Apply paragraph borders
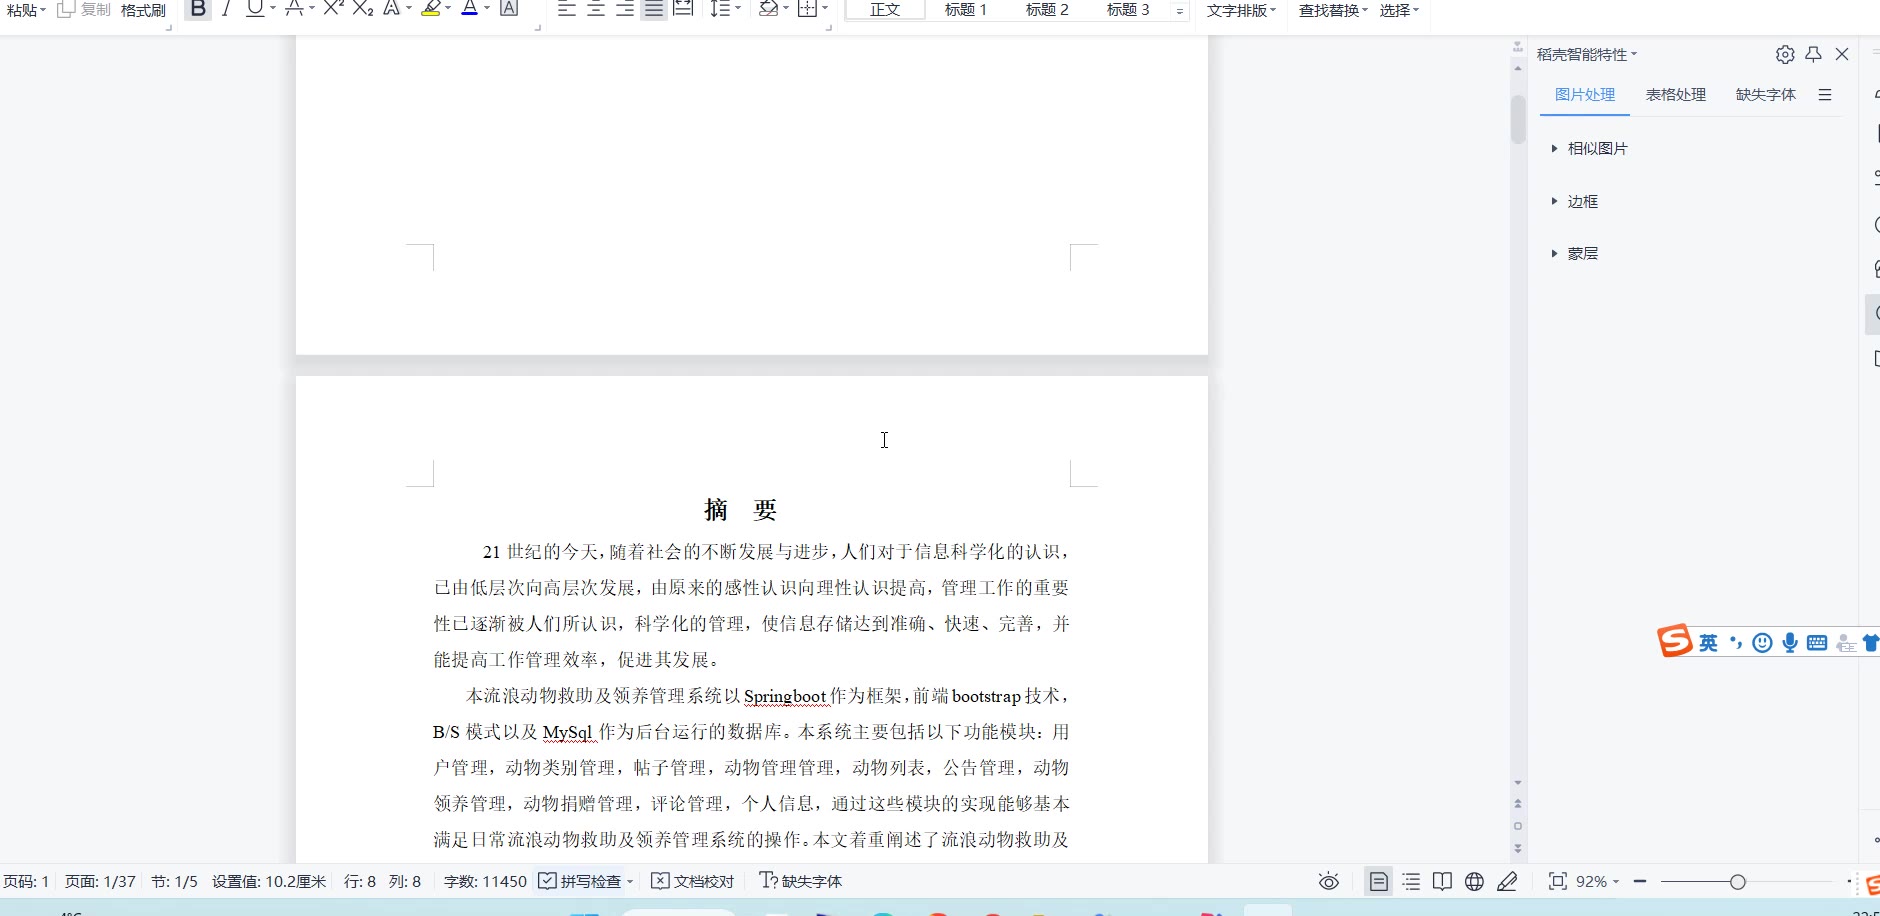1880x916 pixels. click(x=807, y=9)
